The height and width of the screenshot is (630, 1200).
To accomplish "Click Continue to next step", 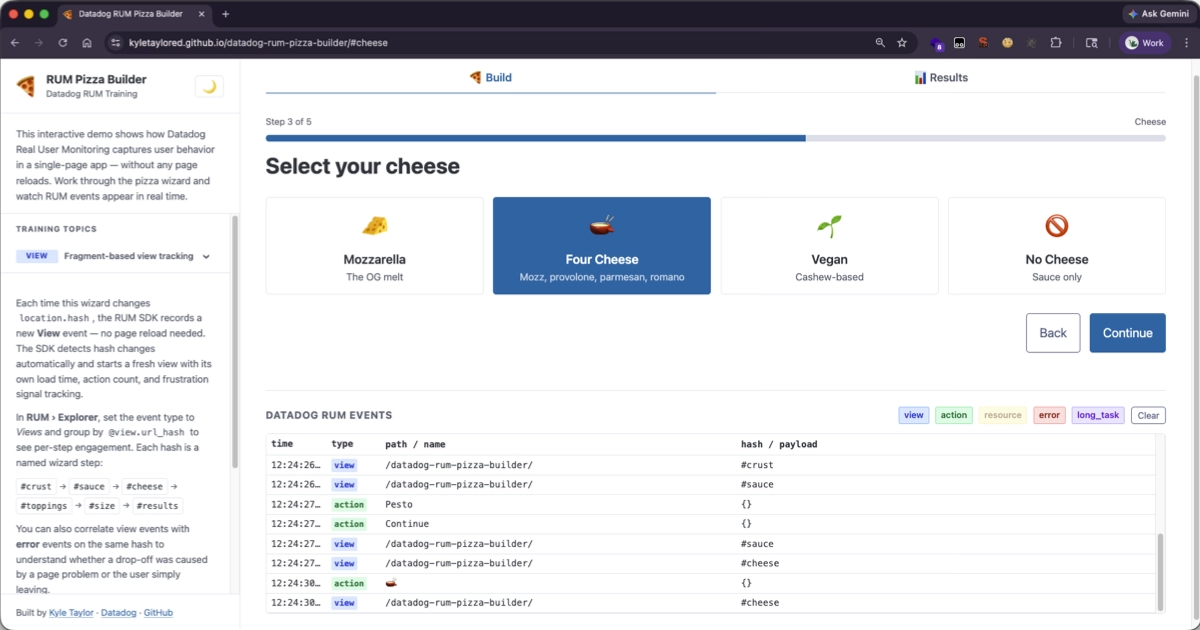I will click(x=1128, y=333).
